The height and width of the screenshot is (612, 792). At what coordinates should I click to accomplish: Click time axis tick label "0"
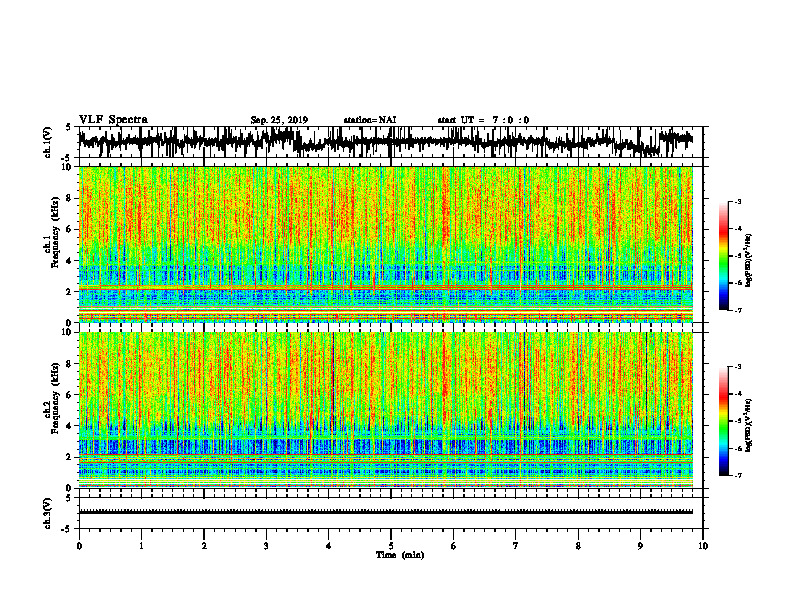[79, 546]
